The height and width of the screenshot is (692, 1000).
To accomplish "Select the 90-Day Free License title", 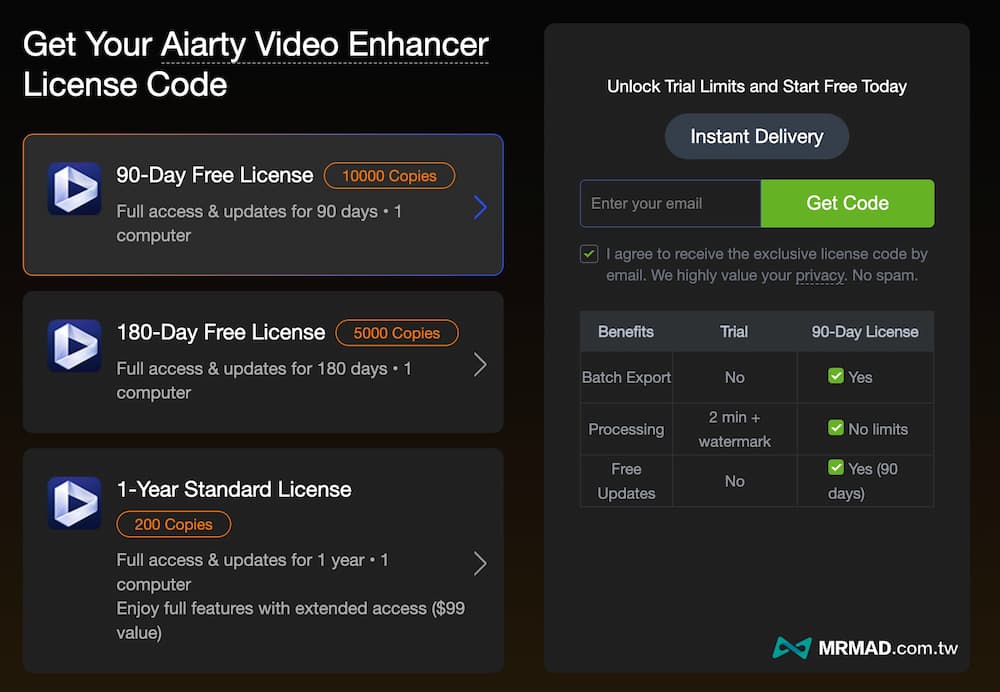I will tap(215, 175).
